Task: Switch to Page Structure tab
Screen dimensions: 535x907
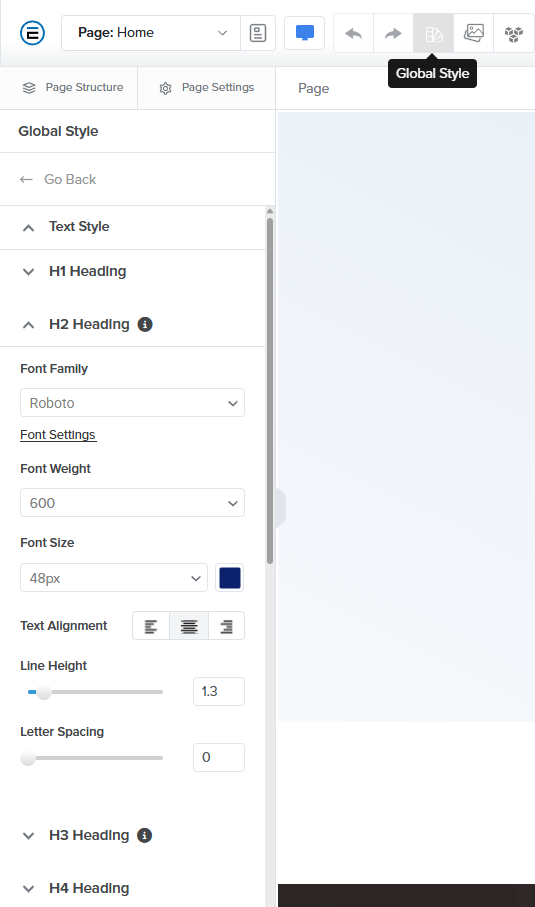Action: 73,87
